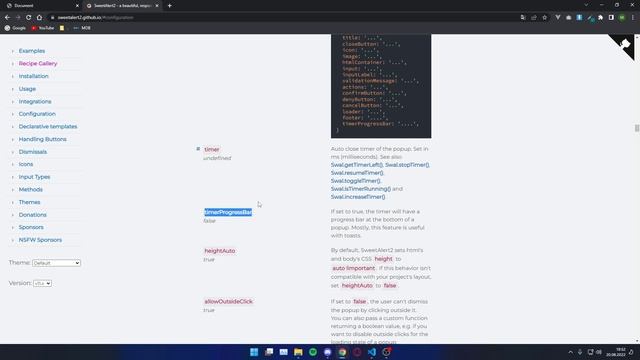Jump to Configuration section
The image size is (640, 360).
tap(37, 114)
